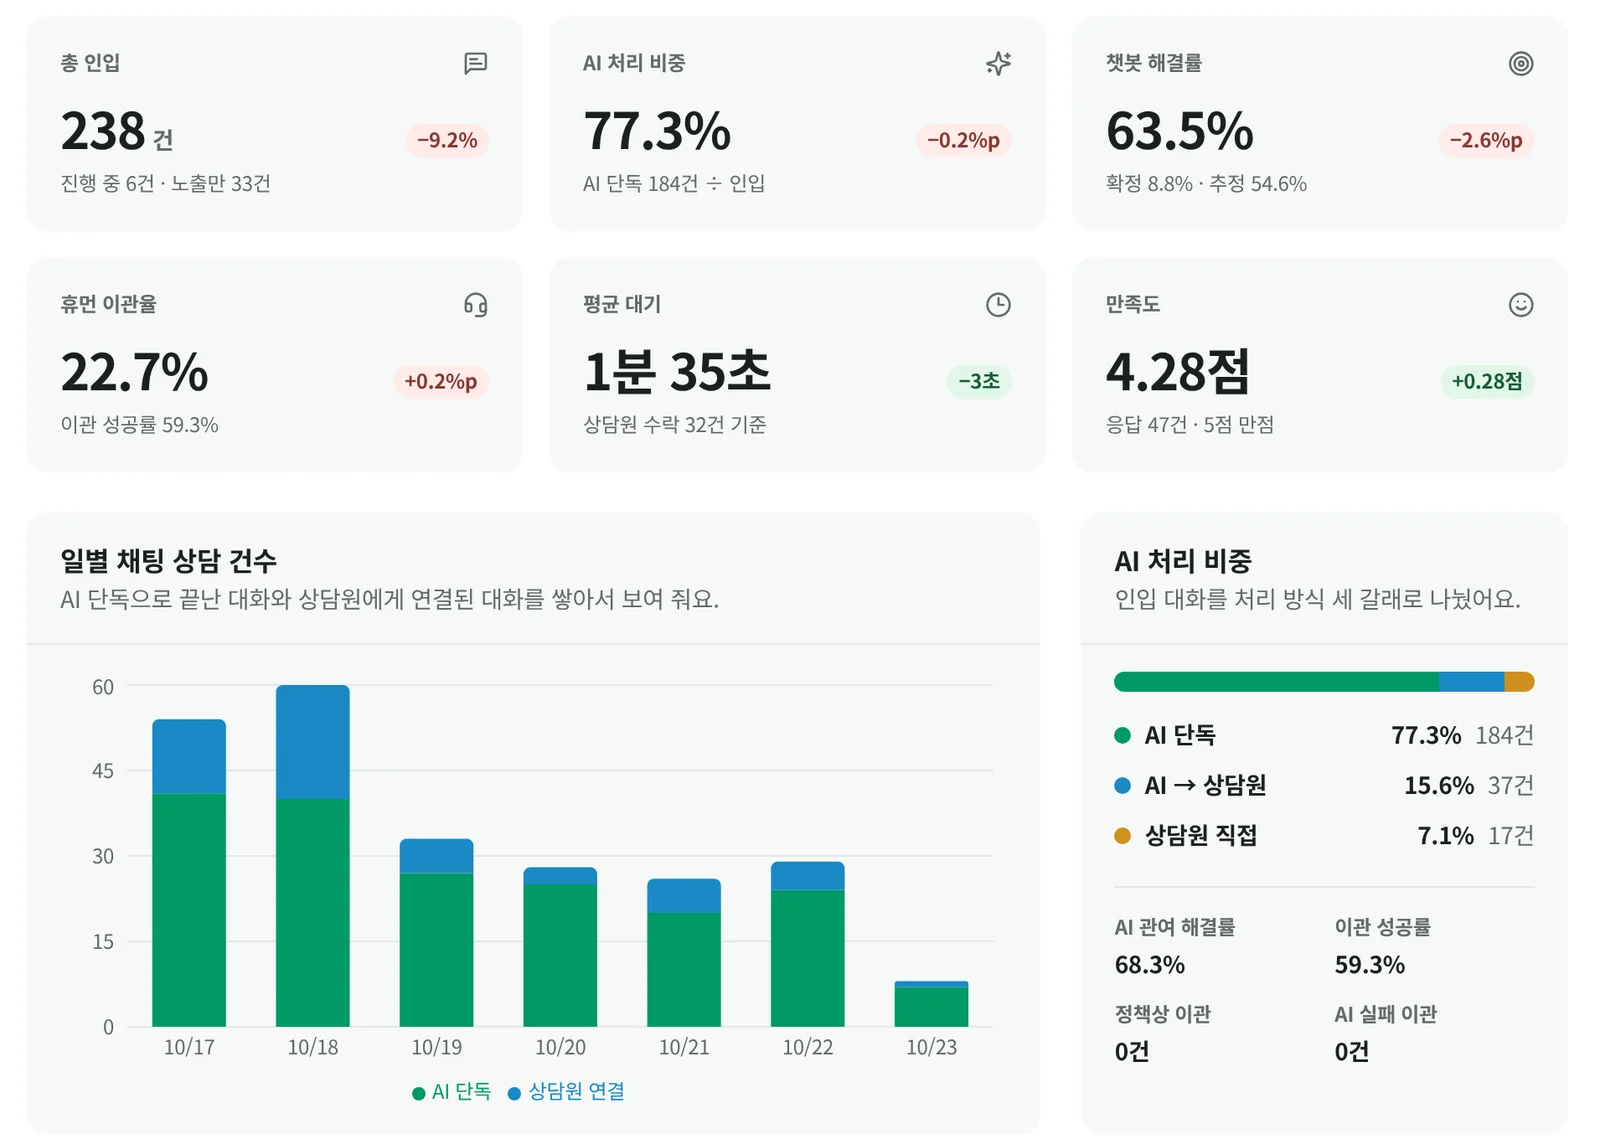Viewport: 1600px width, 1139px height.
Task: Click the 10/22 date label on the x-axis
Action: pos(808,1047)
